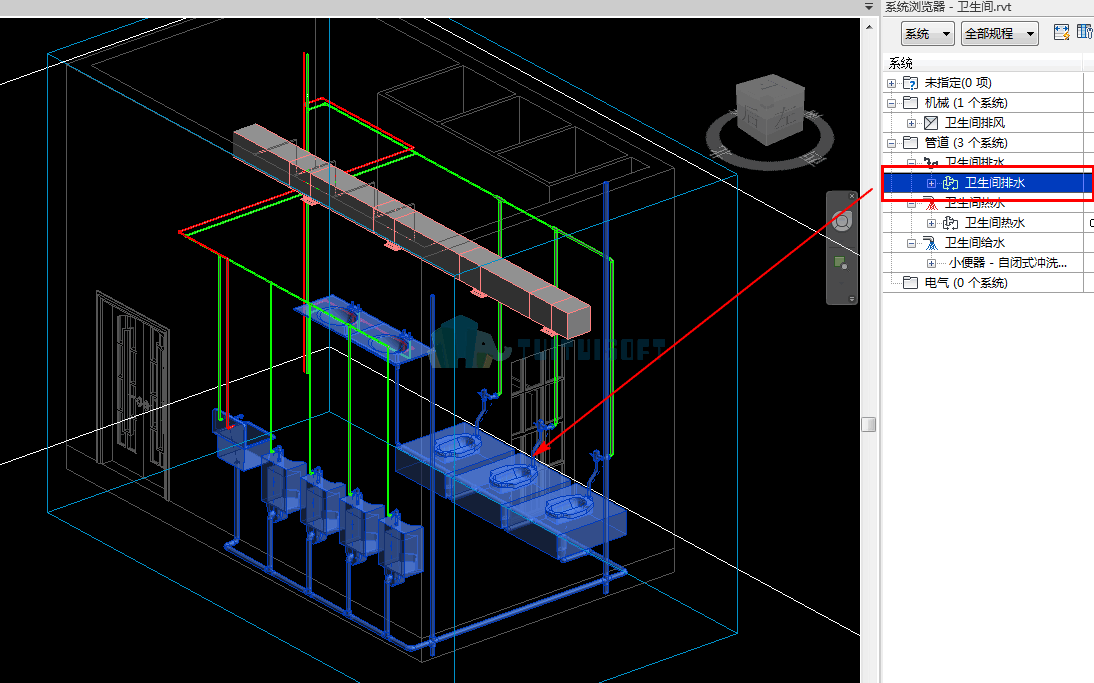
Task: Expand the 未指定(0 项) node
Action: [x=891, y=83]
